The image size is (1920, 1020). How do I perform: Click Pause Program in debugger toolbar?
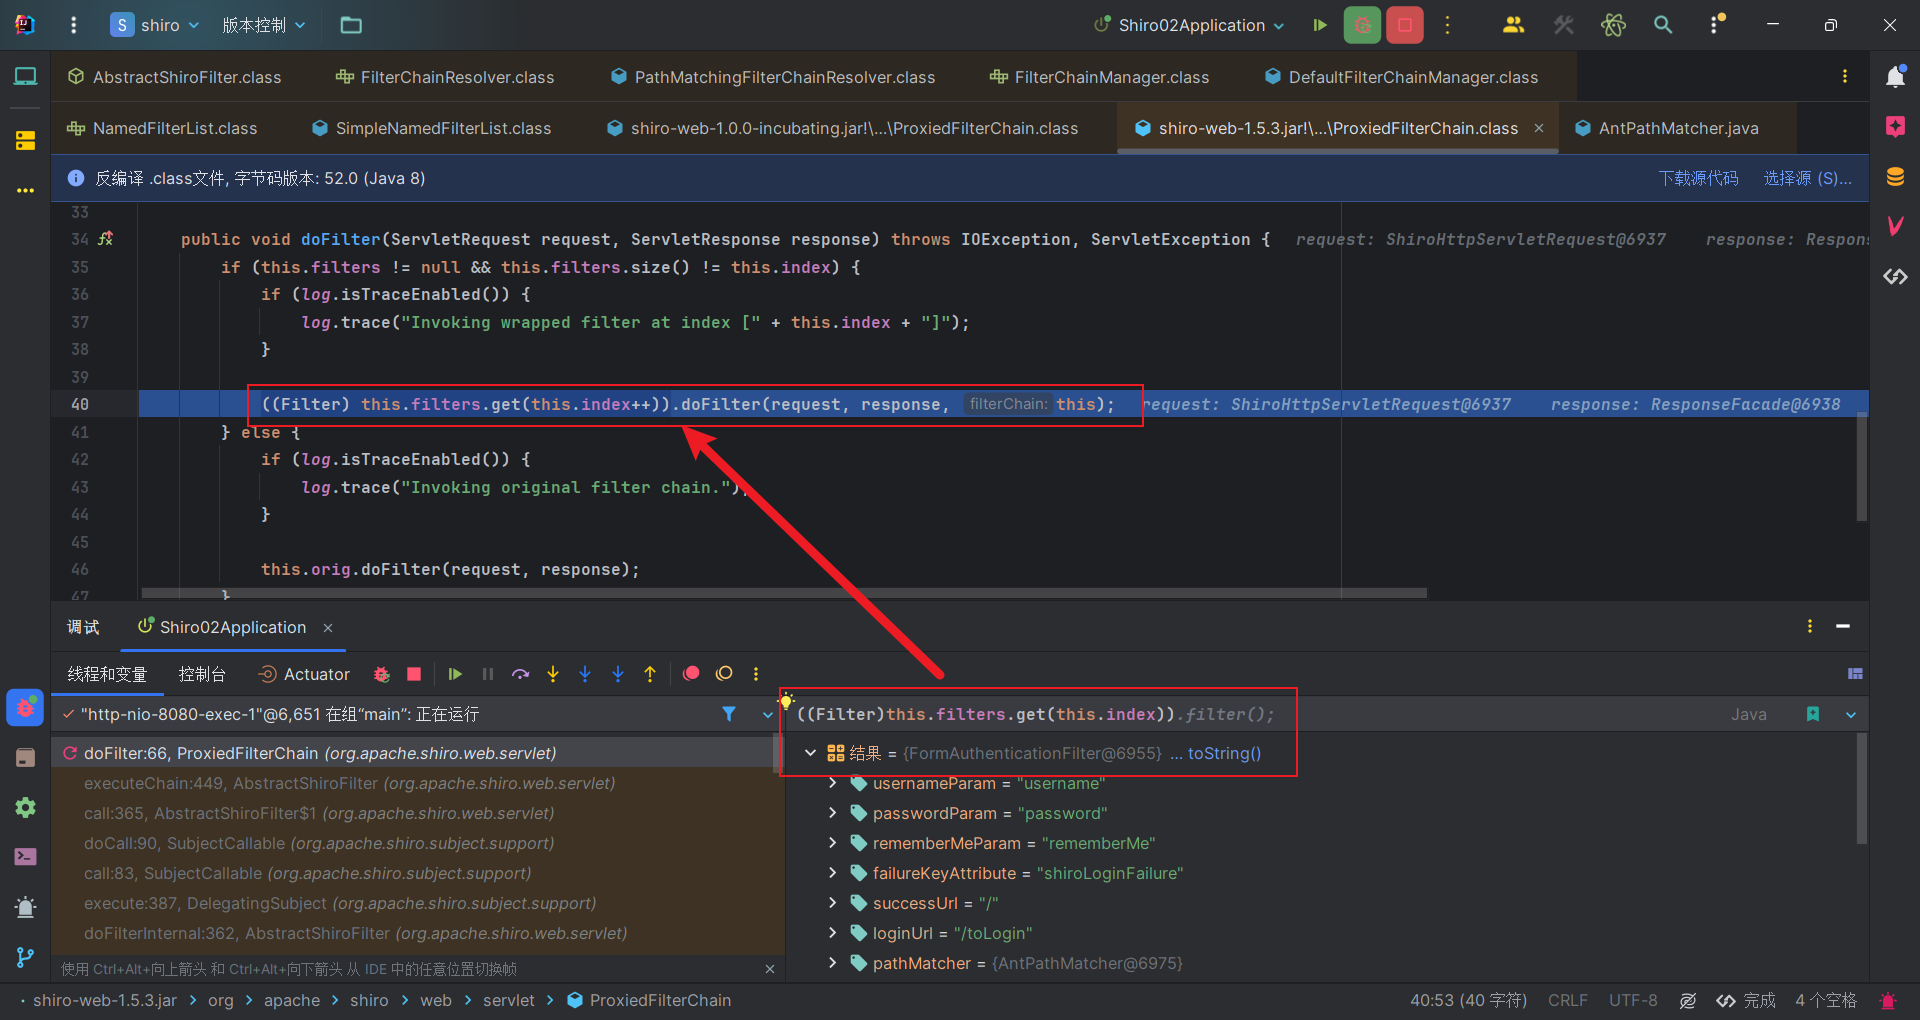tap(488, 674)
